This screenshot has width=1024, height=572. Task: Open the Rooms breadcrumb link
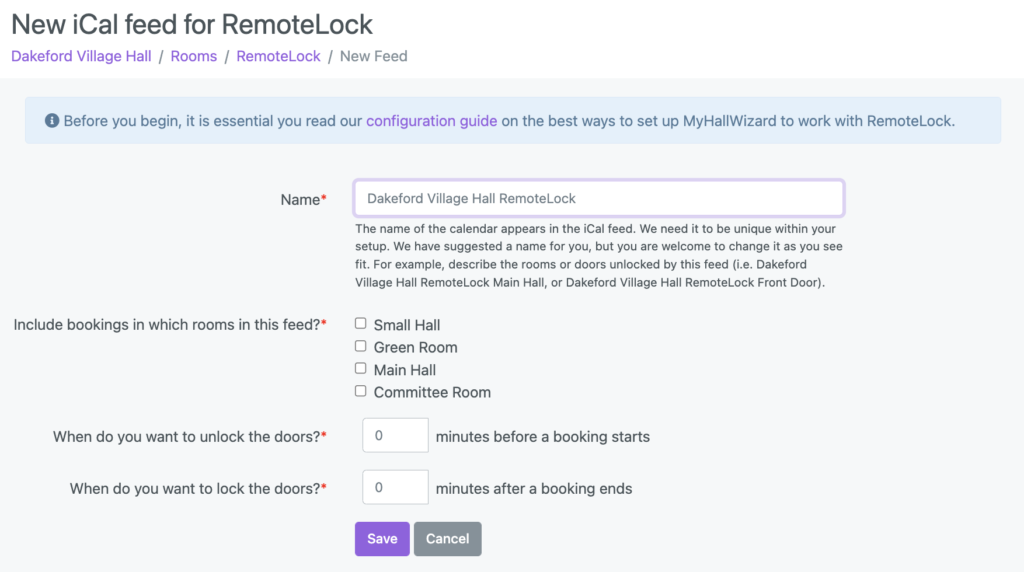[193, 56]
